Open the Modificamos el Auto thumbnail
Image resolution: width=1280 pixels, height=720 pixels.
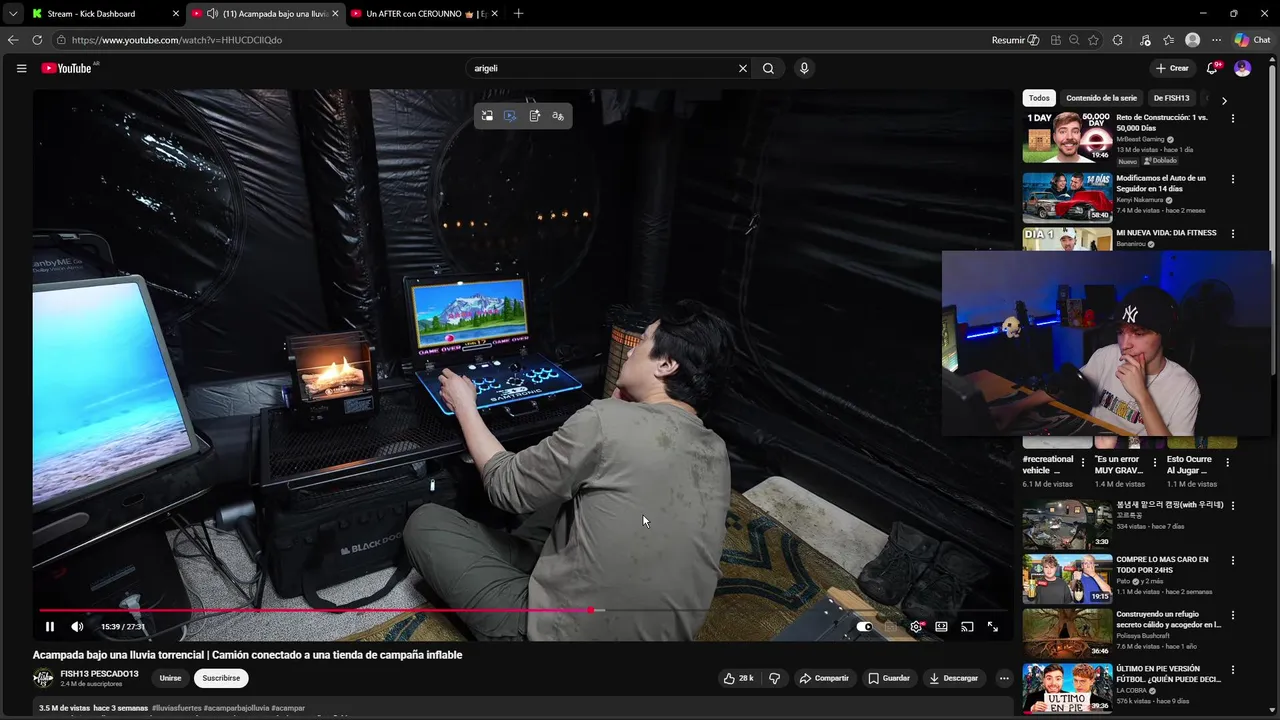[1067, 198]
